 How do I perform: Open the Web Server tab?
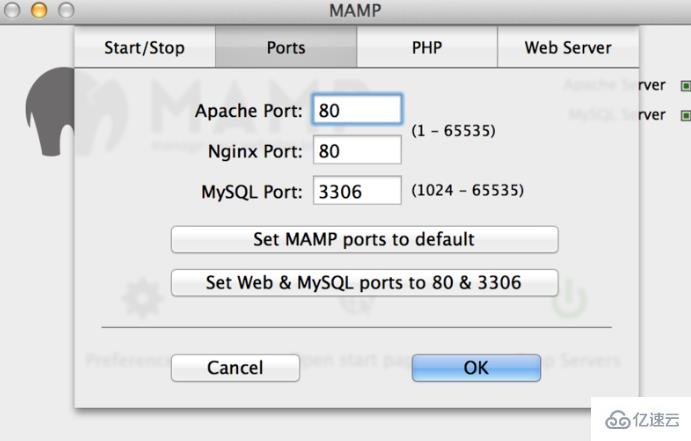click(x=568, y=47)
